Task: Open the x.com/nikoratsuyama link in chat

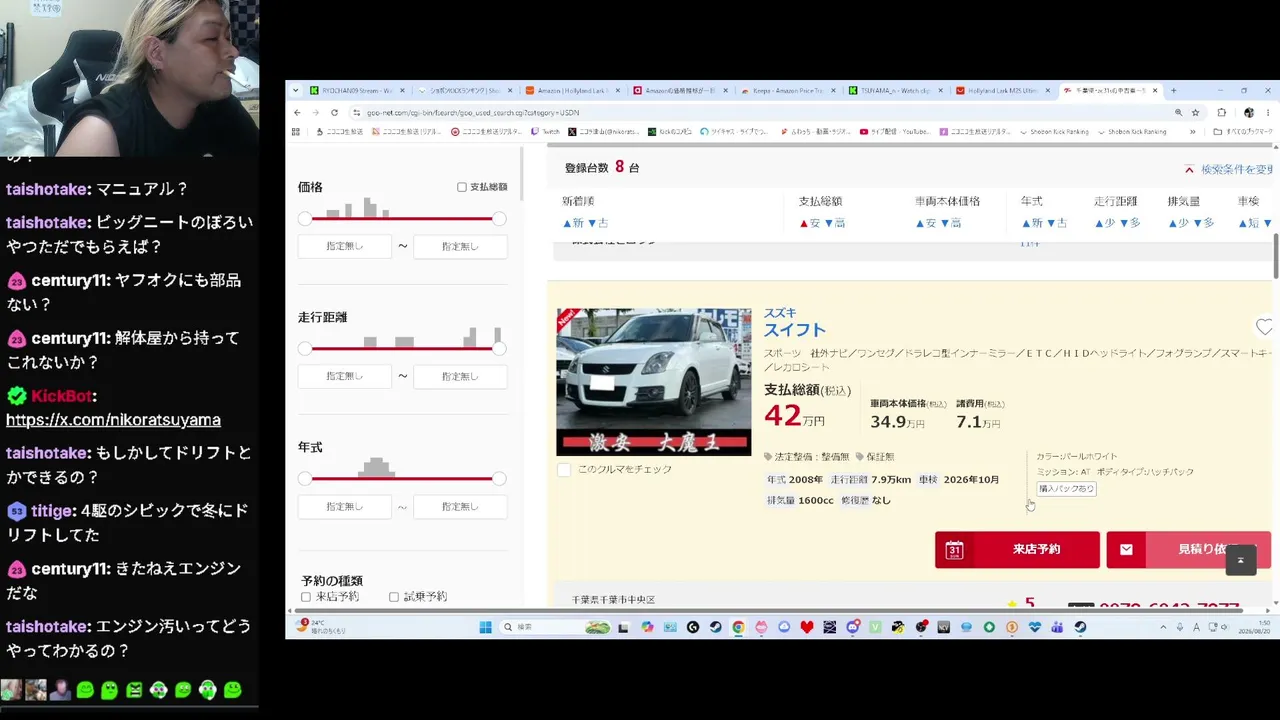Action: point(113,420)
